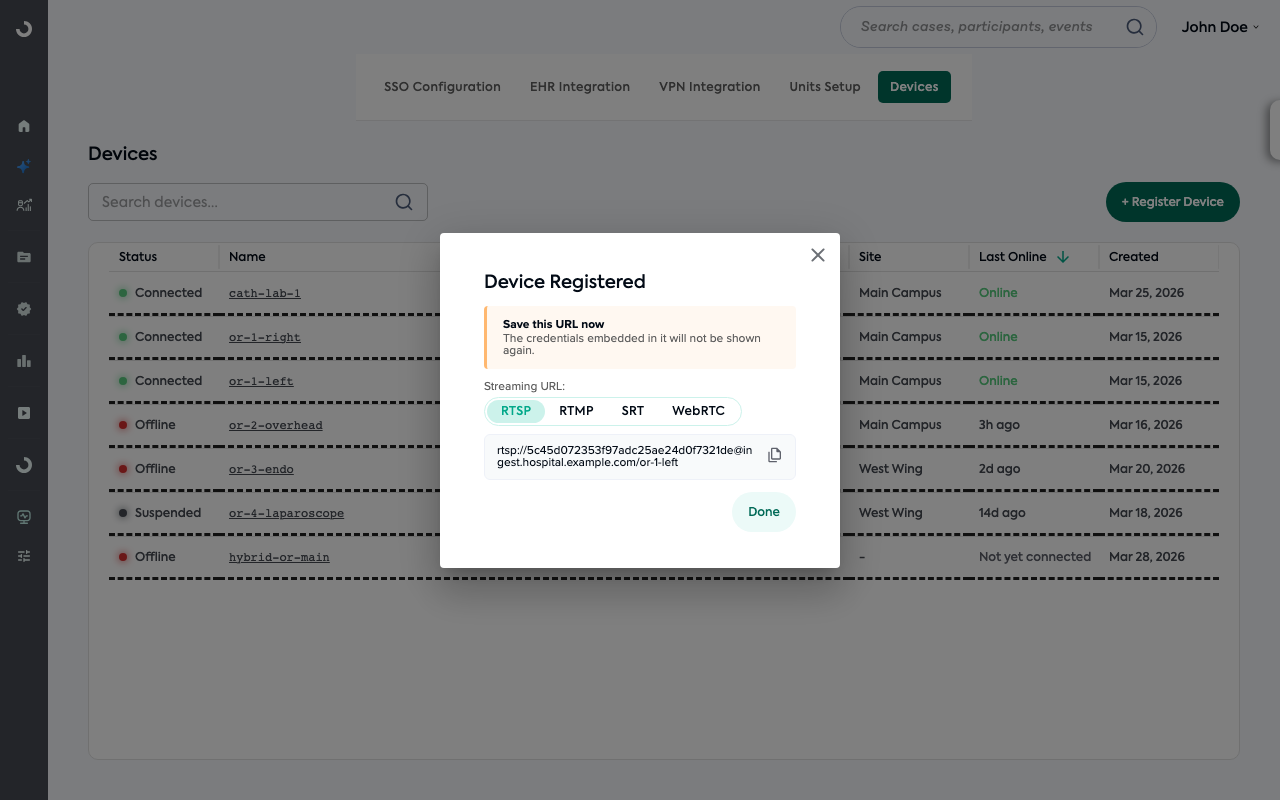Select the WebRTC protocol option
Screen dimensions: 1280x800
click(x=698, y=410)
